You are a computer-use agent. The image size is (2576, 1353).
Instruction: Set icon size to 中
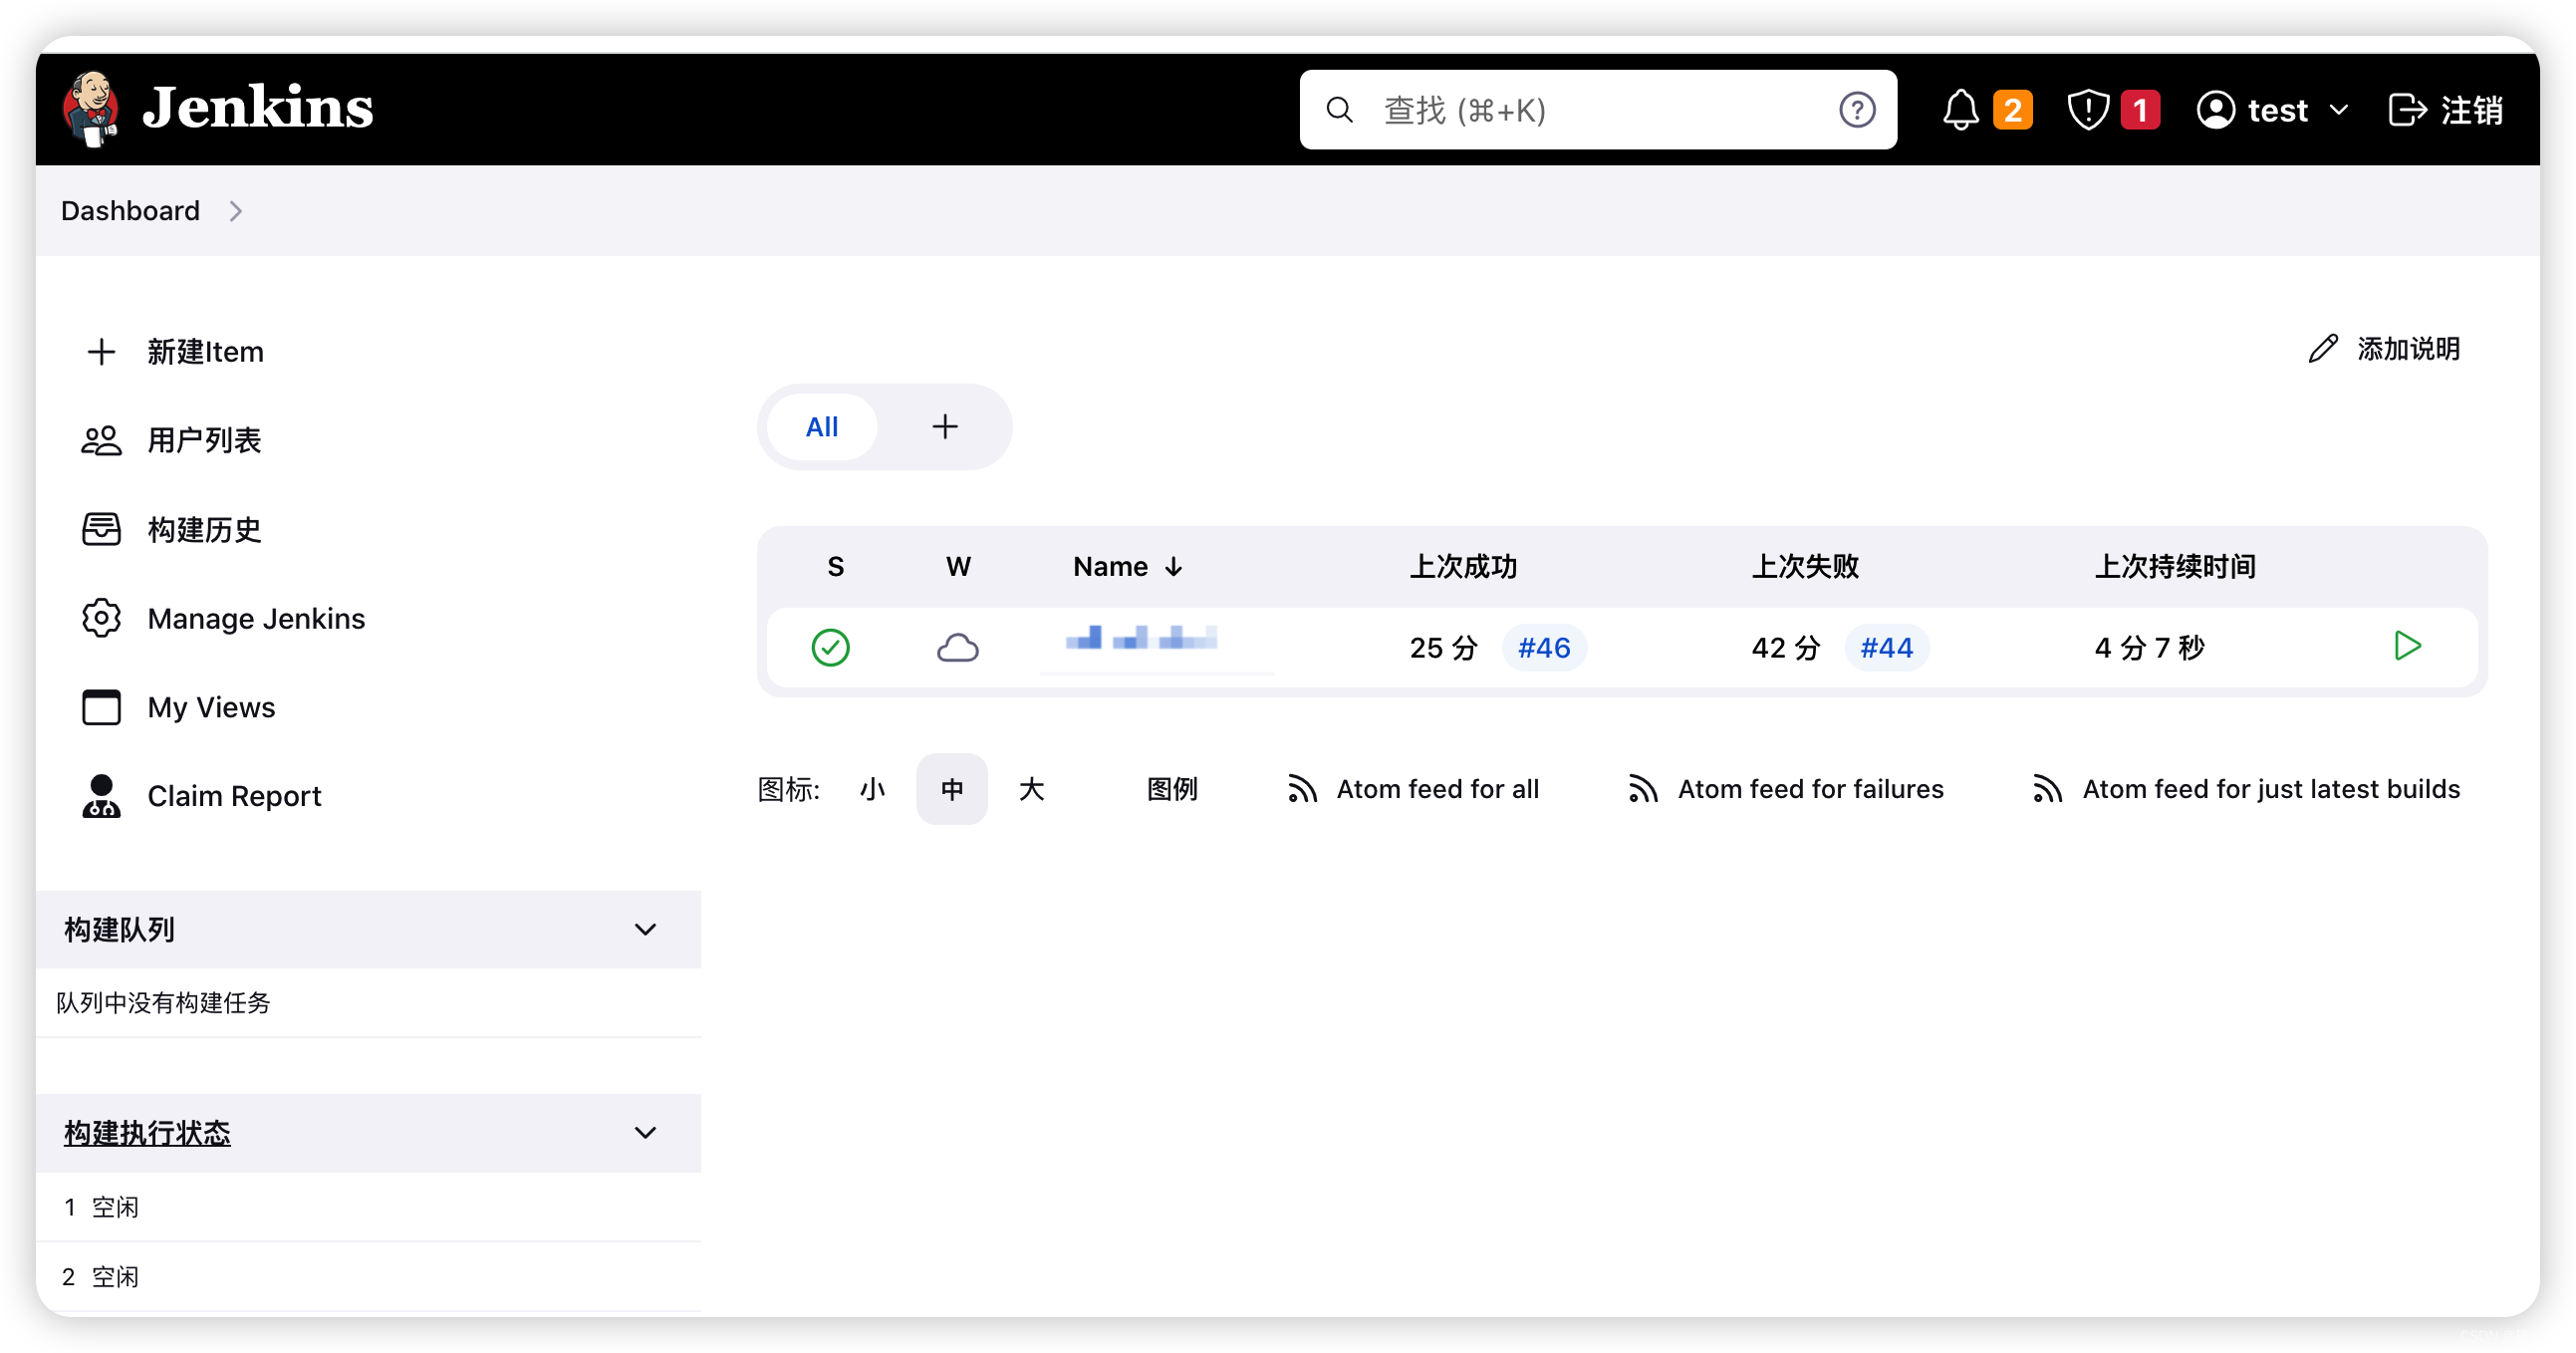(951, 790)
